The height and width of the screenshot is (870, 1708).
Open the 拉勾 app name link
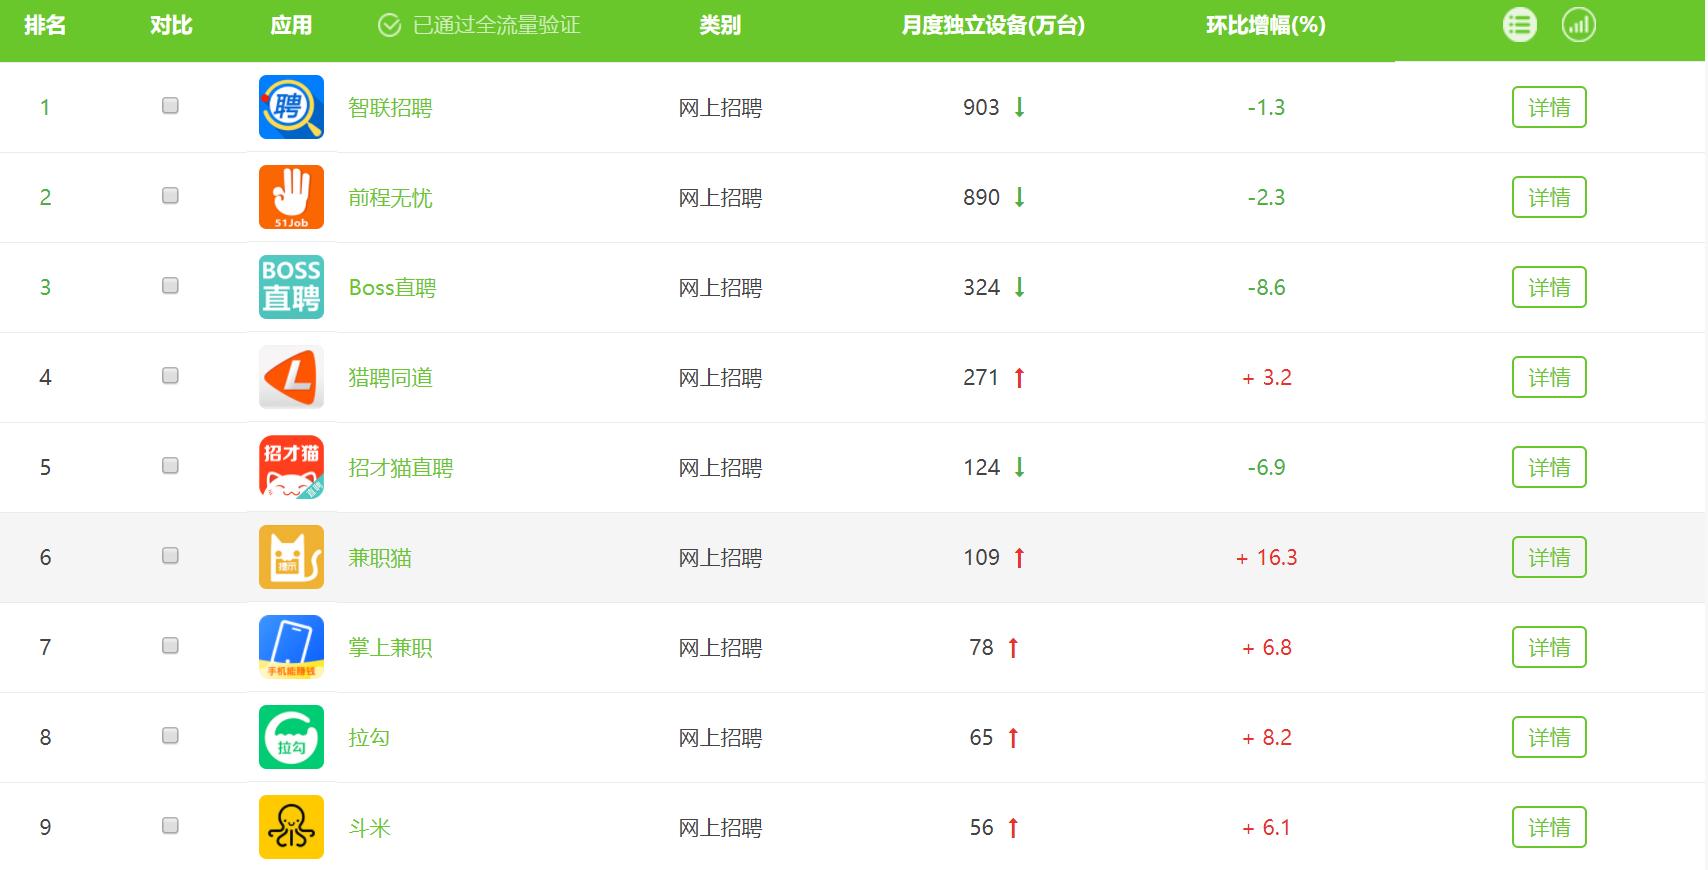[369, 738]
